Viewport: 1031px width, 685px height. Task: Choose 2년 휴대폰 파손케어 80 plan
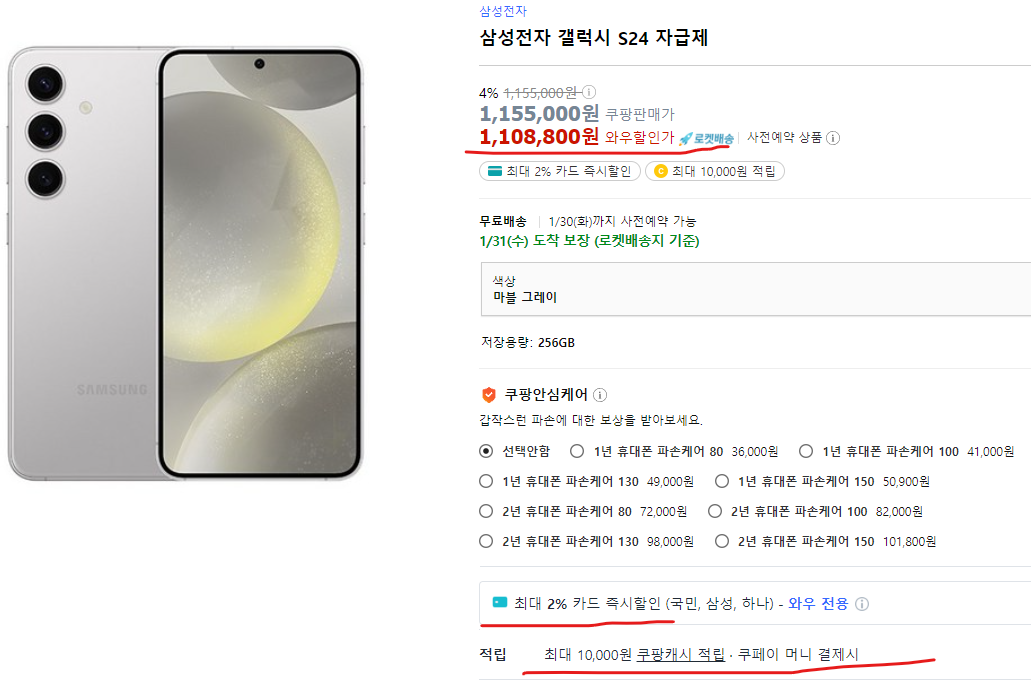pyautogui.click(x=483, y=511)
